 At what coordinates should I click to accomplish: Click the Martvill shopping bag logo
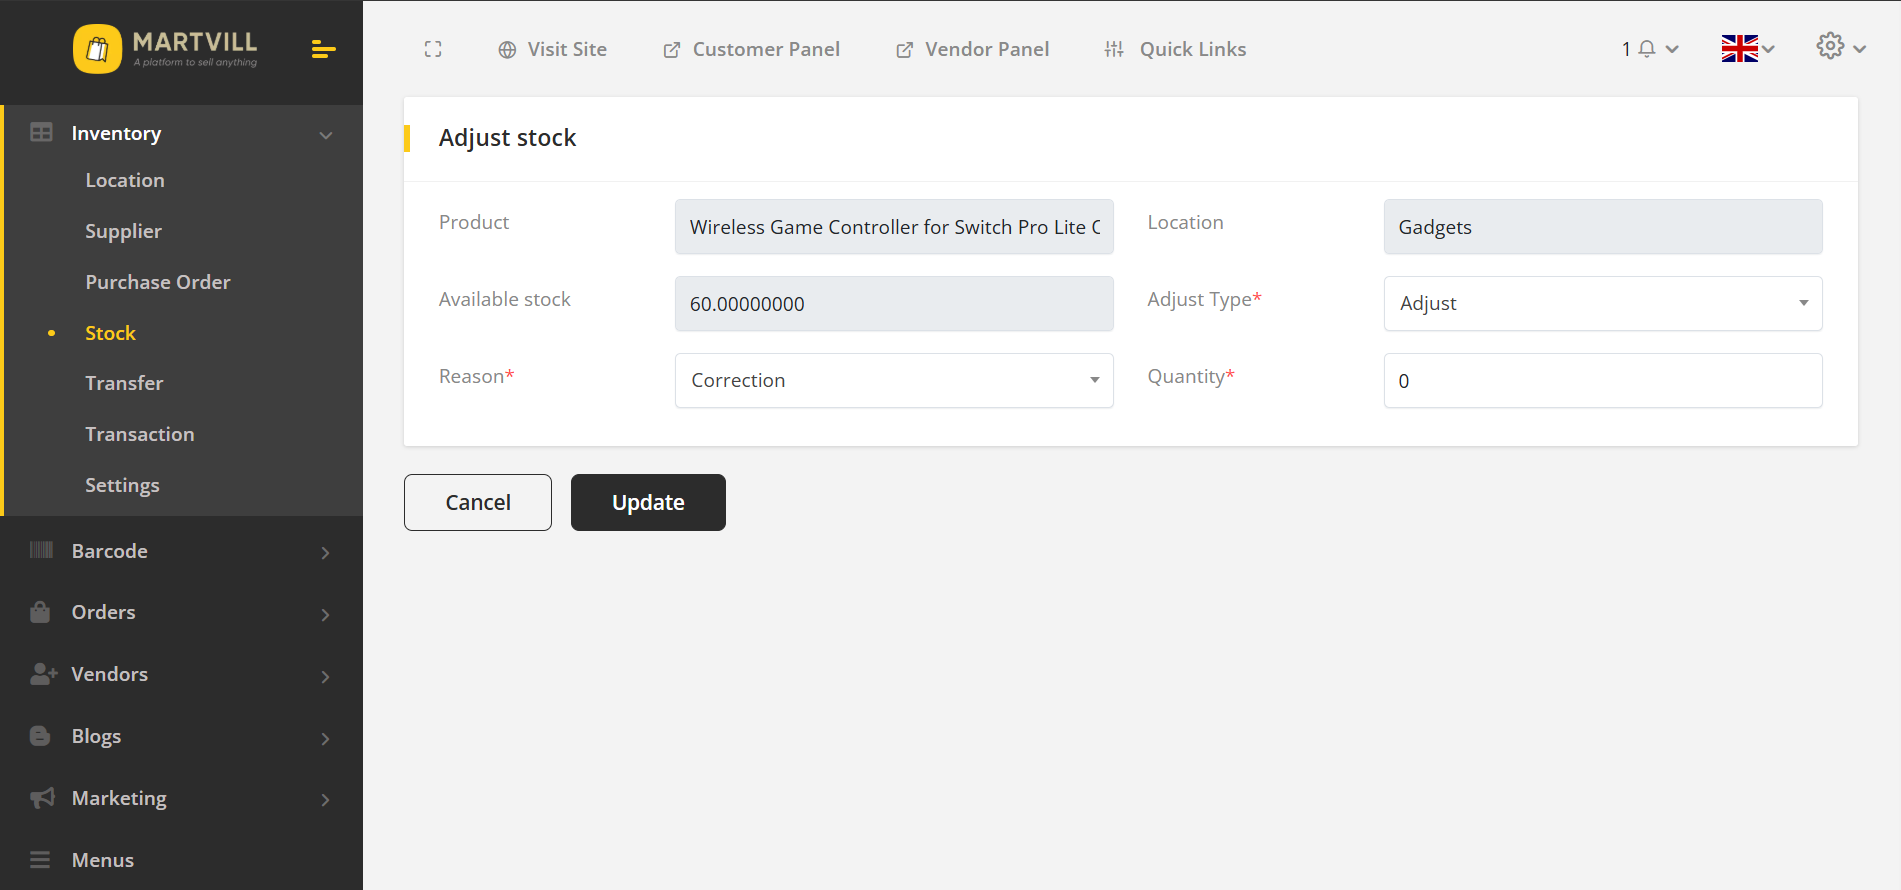coord(97,49)
